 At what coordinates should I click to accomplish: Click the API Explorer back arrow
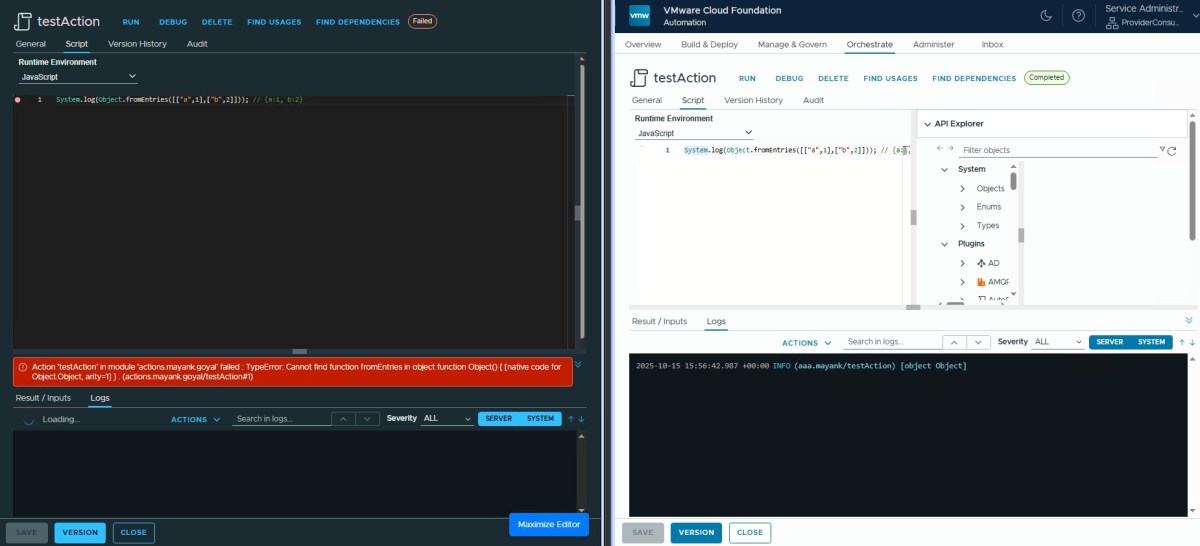point(939,149)
